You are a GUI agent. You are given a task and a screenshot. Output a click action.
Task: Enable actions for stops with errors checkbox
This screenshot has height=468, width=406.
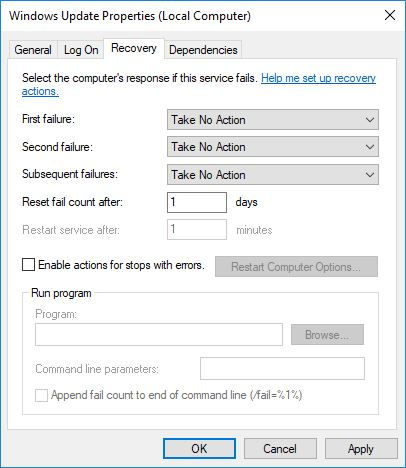pyautogui.click(x=28, y=265)
